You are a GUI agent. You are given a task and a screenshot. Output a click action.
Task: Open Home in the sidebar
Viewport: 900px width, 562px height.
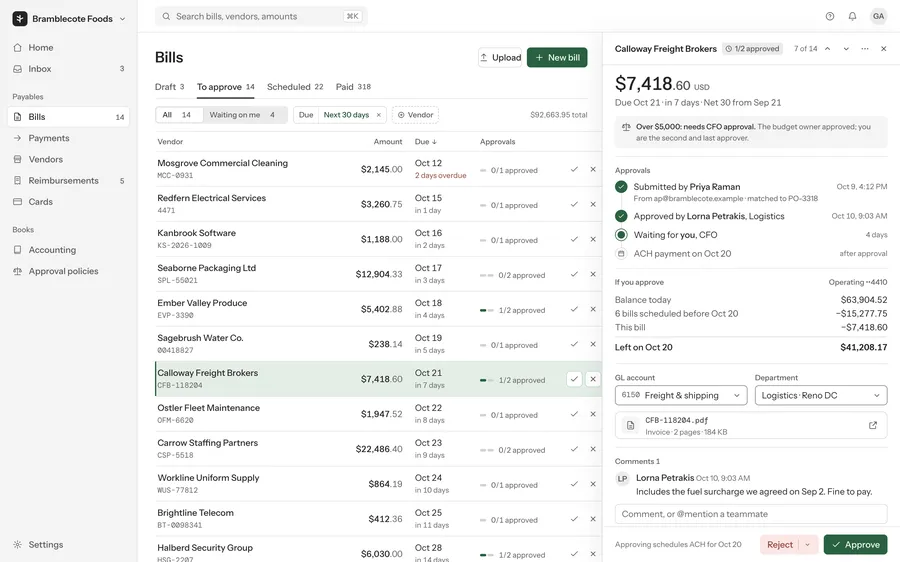click(69, 48)
